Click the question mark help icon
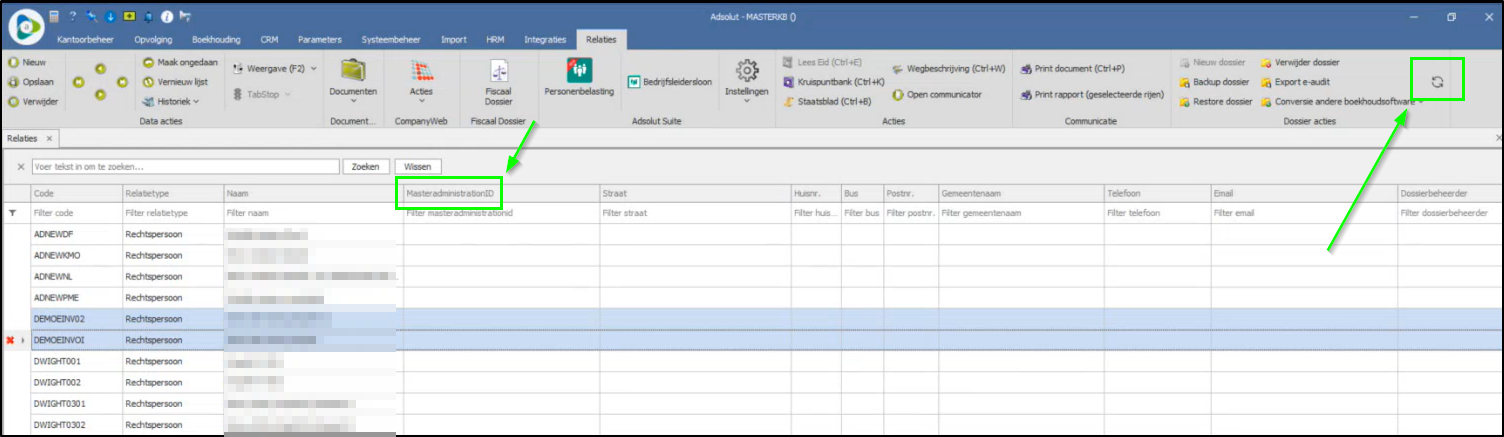The image size is (1504, 437). (x=73, y=17)
